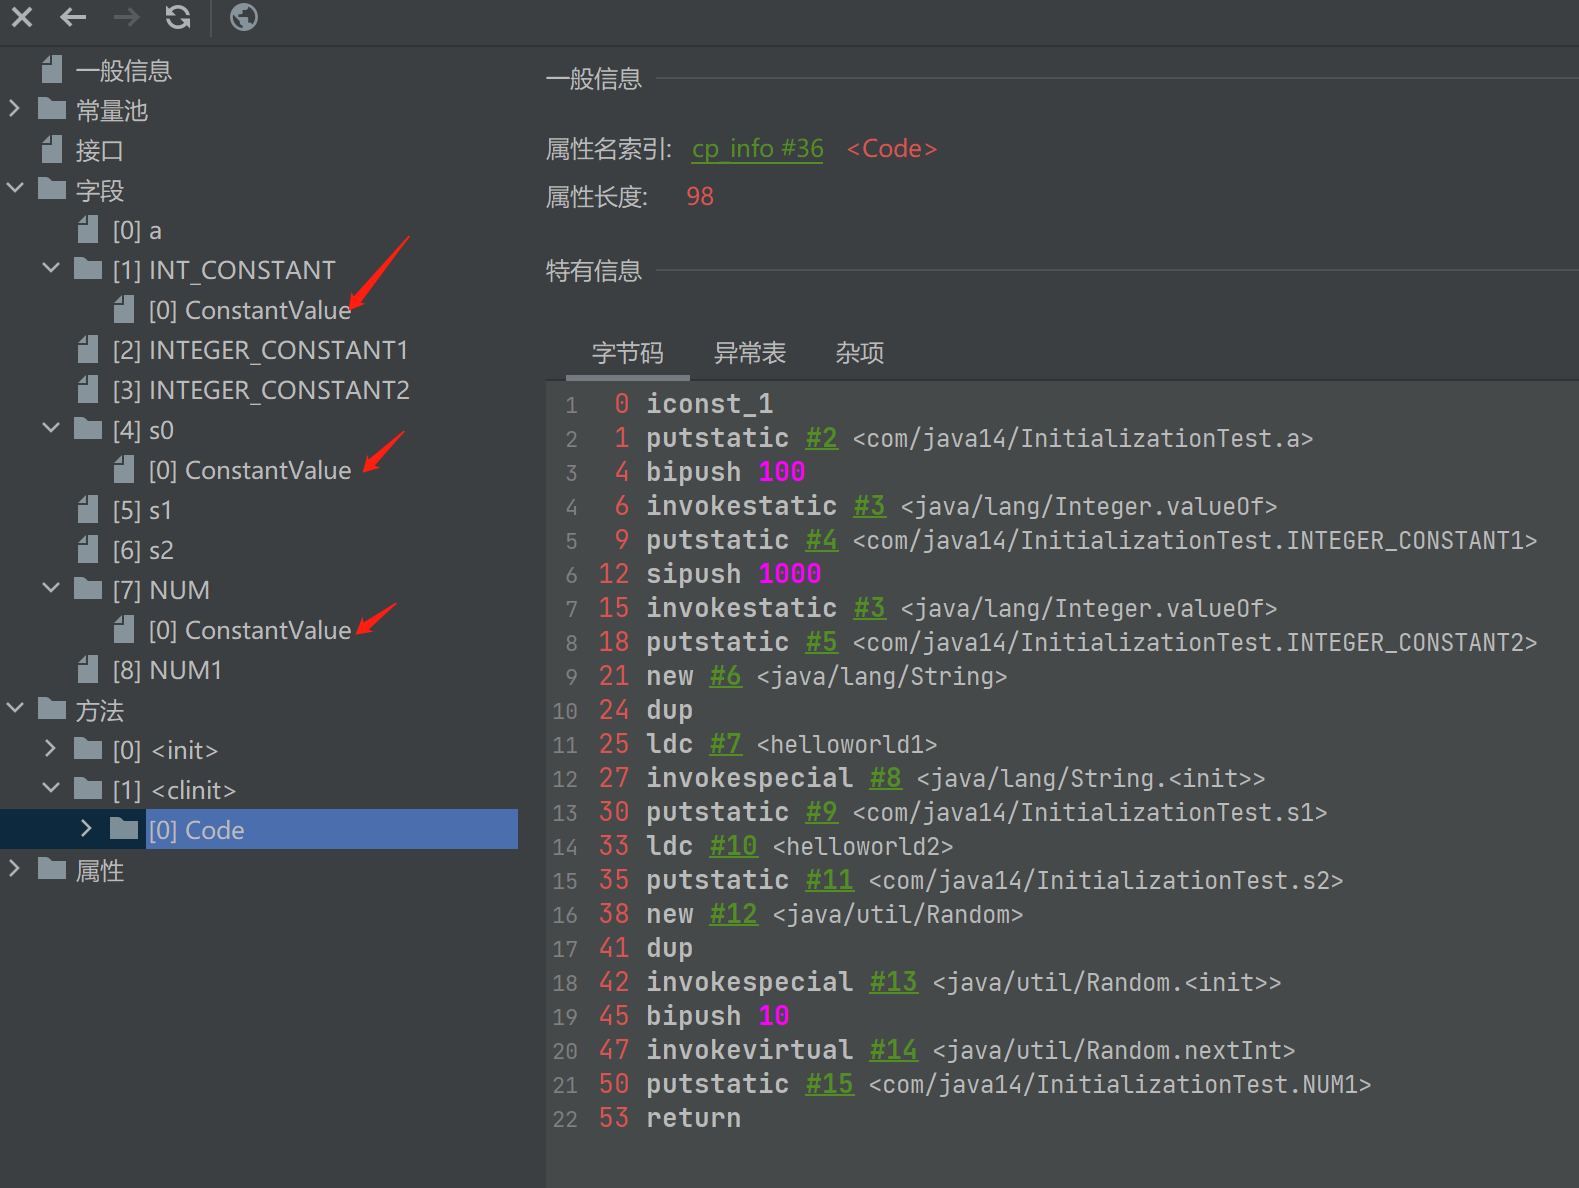The image size is (1579, 1188).
Task: Click the 接口 file icon in tree
Action: pos(52,150)
